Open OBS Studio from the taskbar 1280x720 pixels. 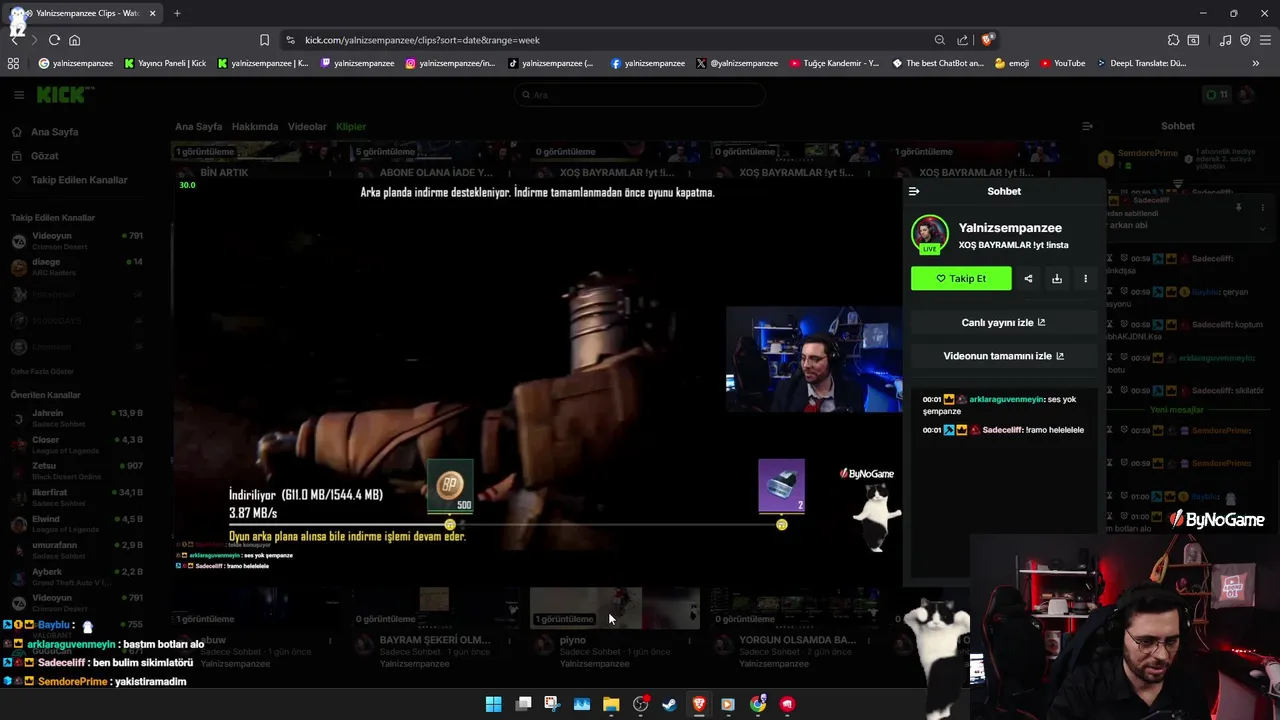[x=641, y=704]
